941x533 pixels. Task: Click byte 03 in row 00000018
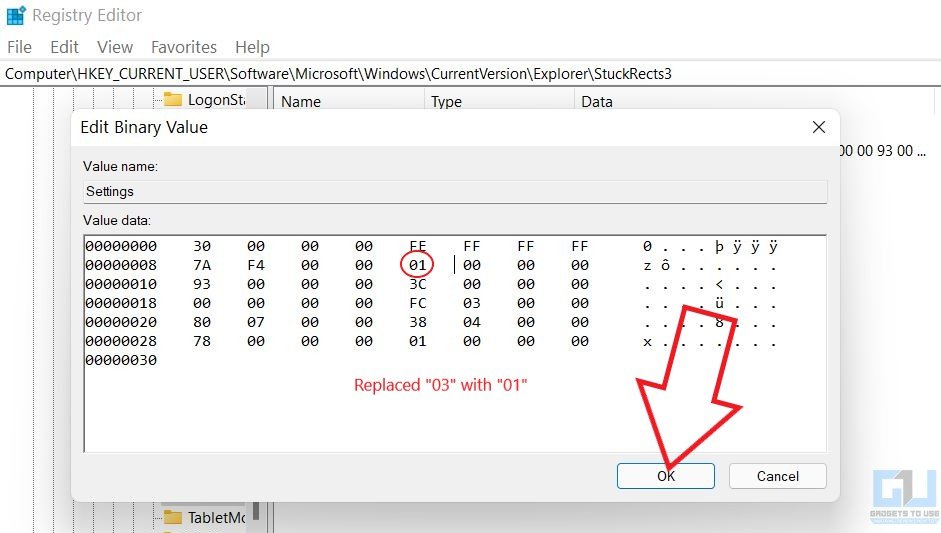pos(472,303)
